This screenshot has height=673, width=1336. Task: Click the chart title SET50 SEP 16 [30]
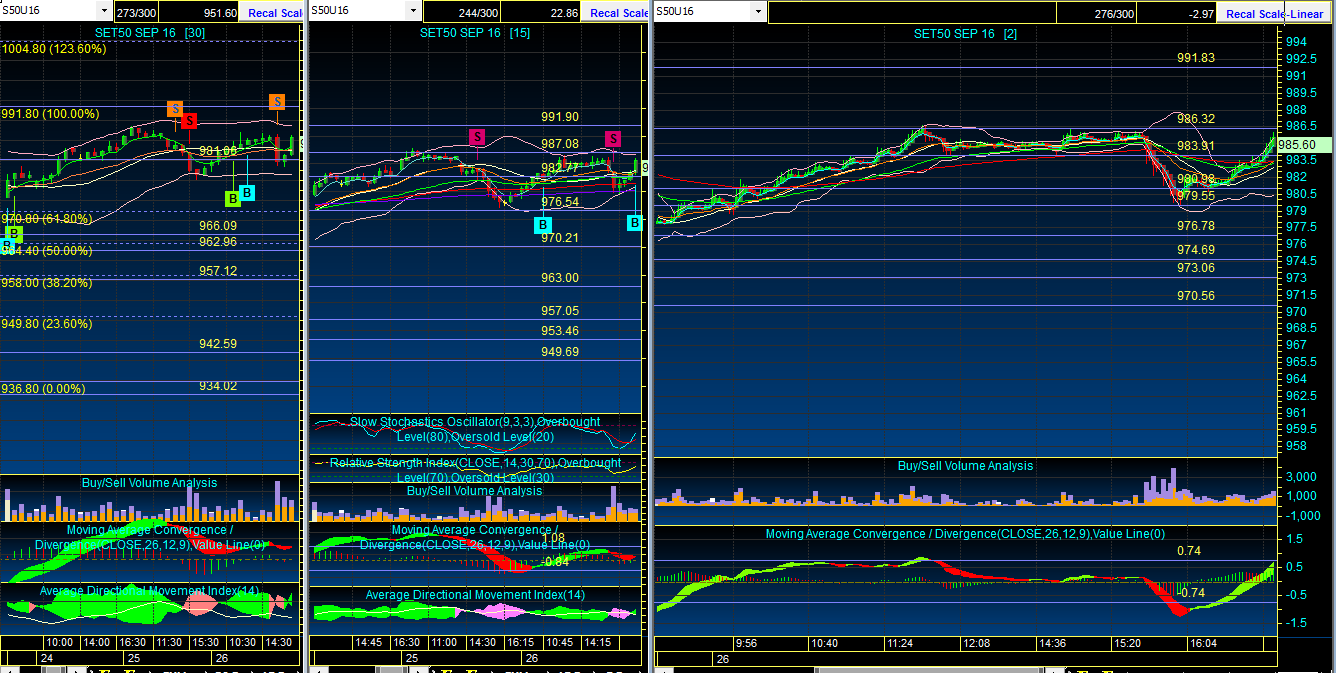[x=150, y=32]
